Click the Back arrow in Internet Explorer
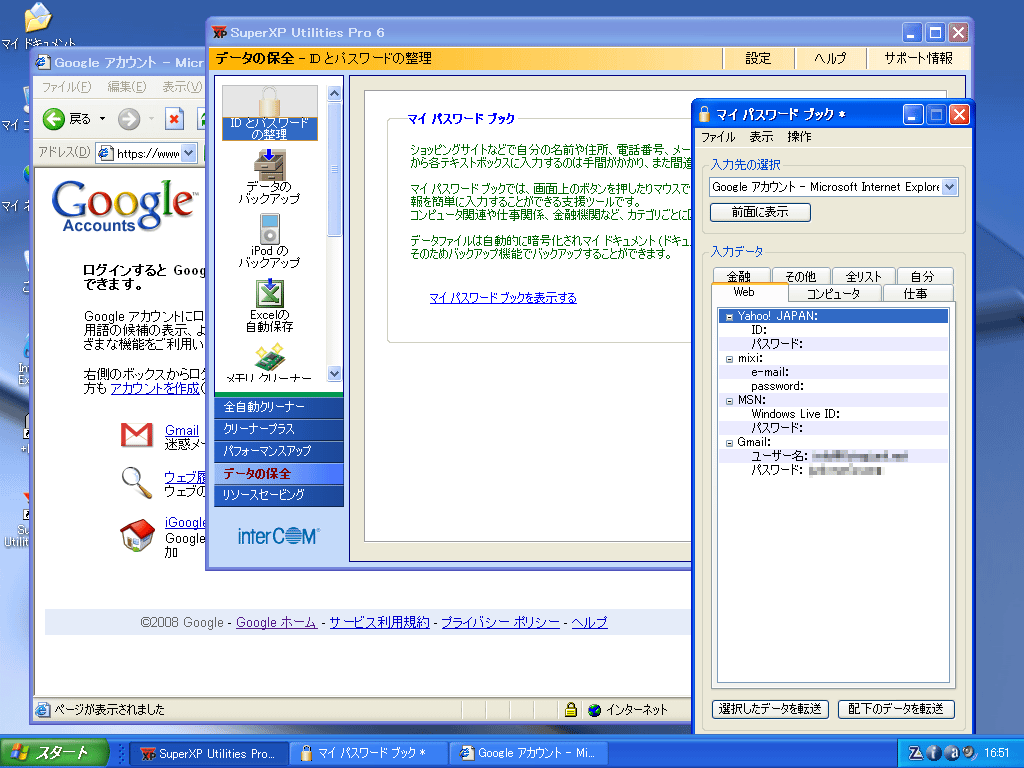This screenshot has width=1024, height=768. pos(54,119)
